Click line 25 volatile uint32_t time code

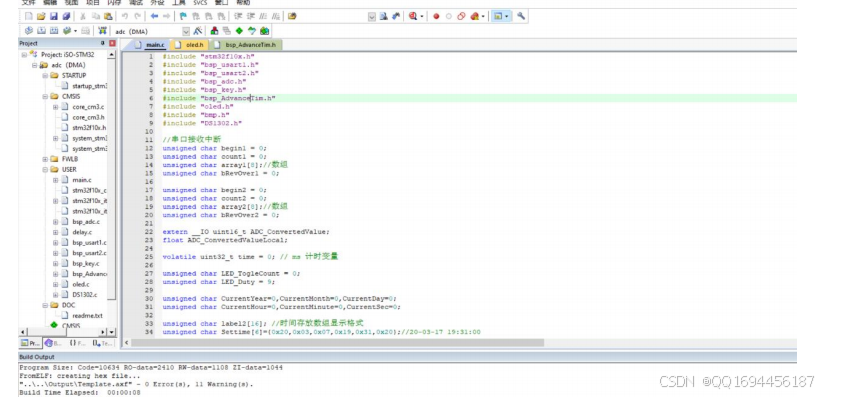click(250, 257)
